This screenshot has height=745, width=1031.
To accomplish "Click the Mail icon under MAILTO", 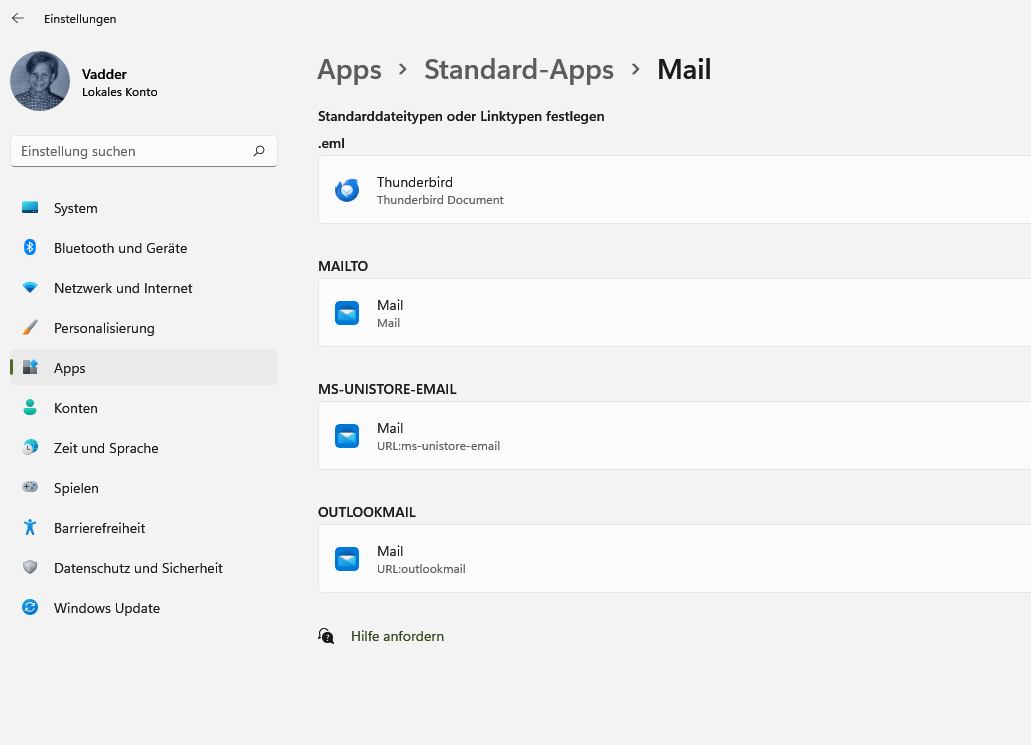I will (347, 313).
